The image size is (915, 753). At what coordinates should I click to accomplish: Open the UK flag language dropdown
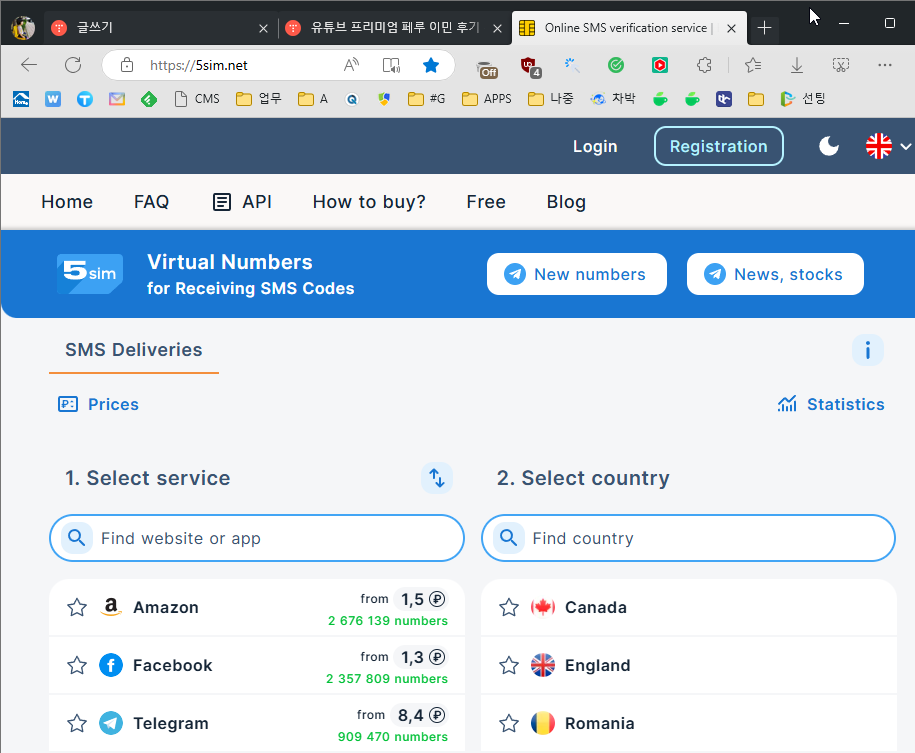click(888, 146)
